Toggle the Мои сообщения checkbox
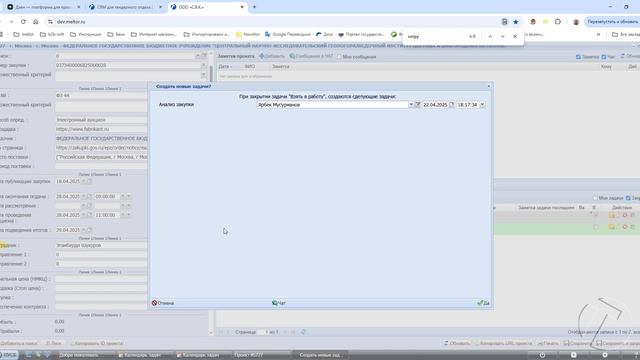640x360 pixels. point(339,57)
